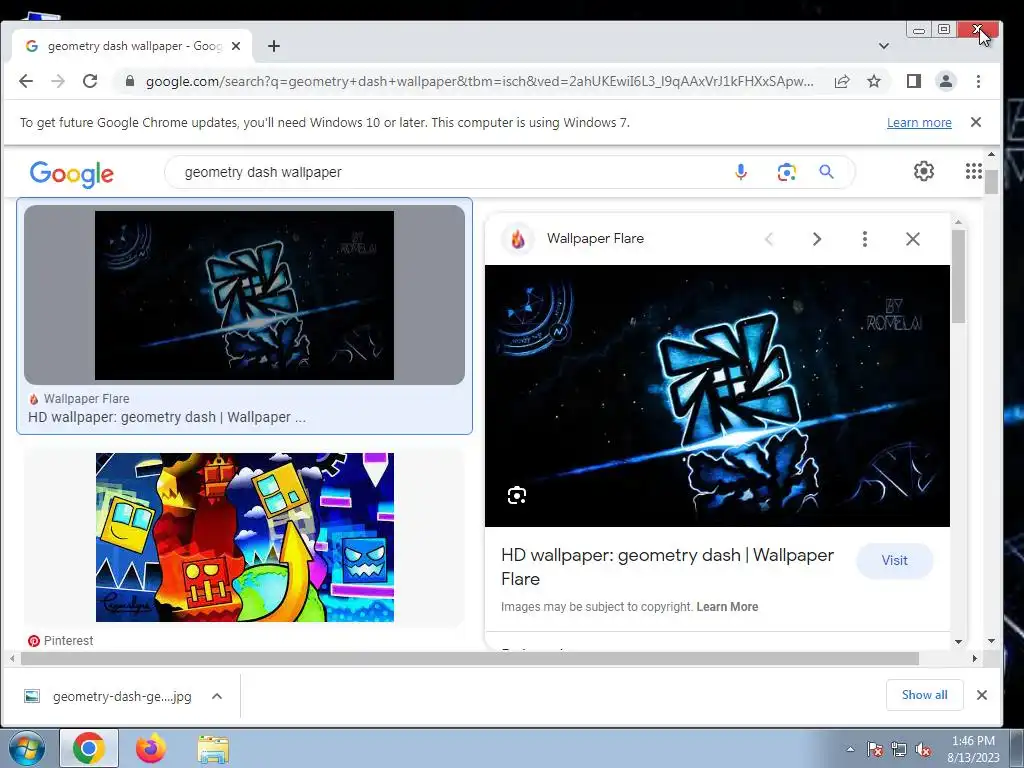The width and height of the screenshot is (1024, 768).
Task: Expand download item options chevron
Action: coord(217,696)
